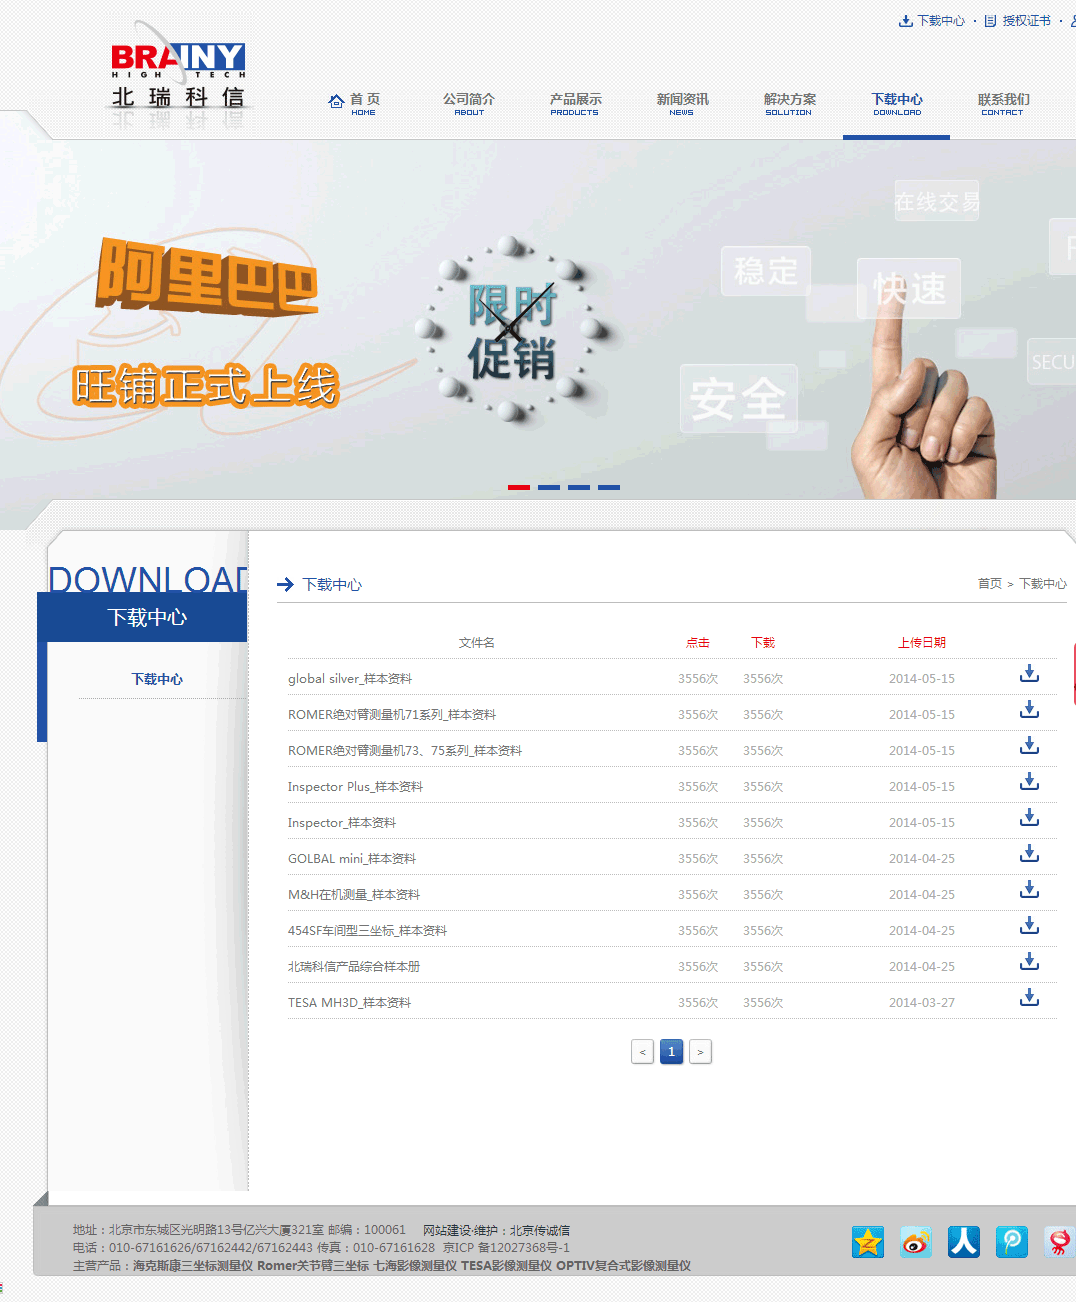Select the fourth banner slide indicator
The height and width of the screenshot is (1302, 1076).
coord(609,487)
